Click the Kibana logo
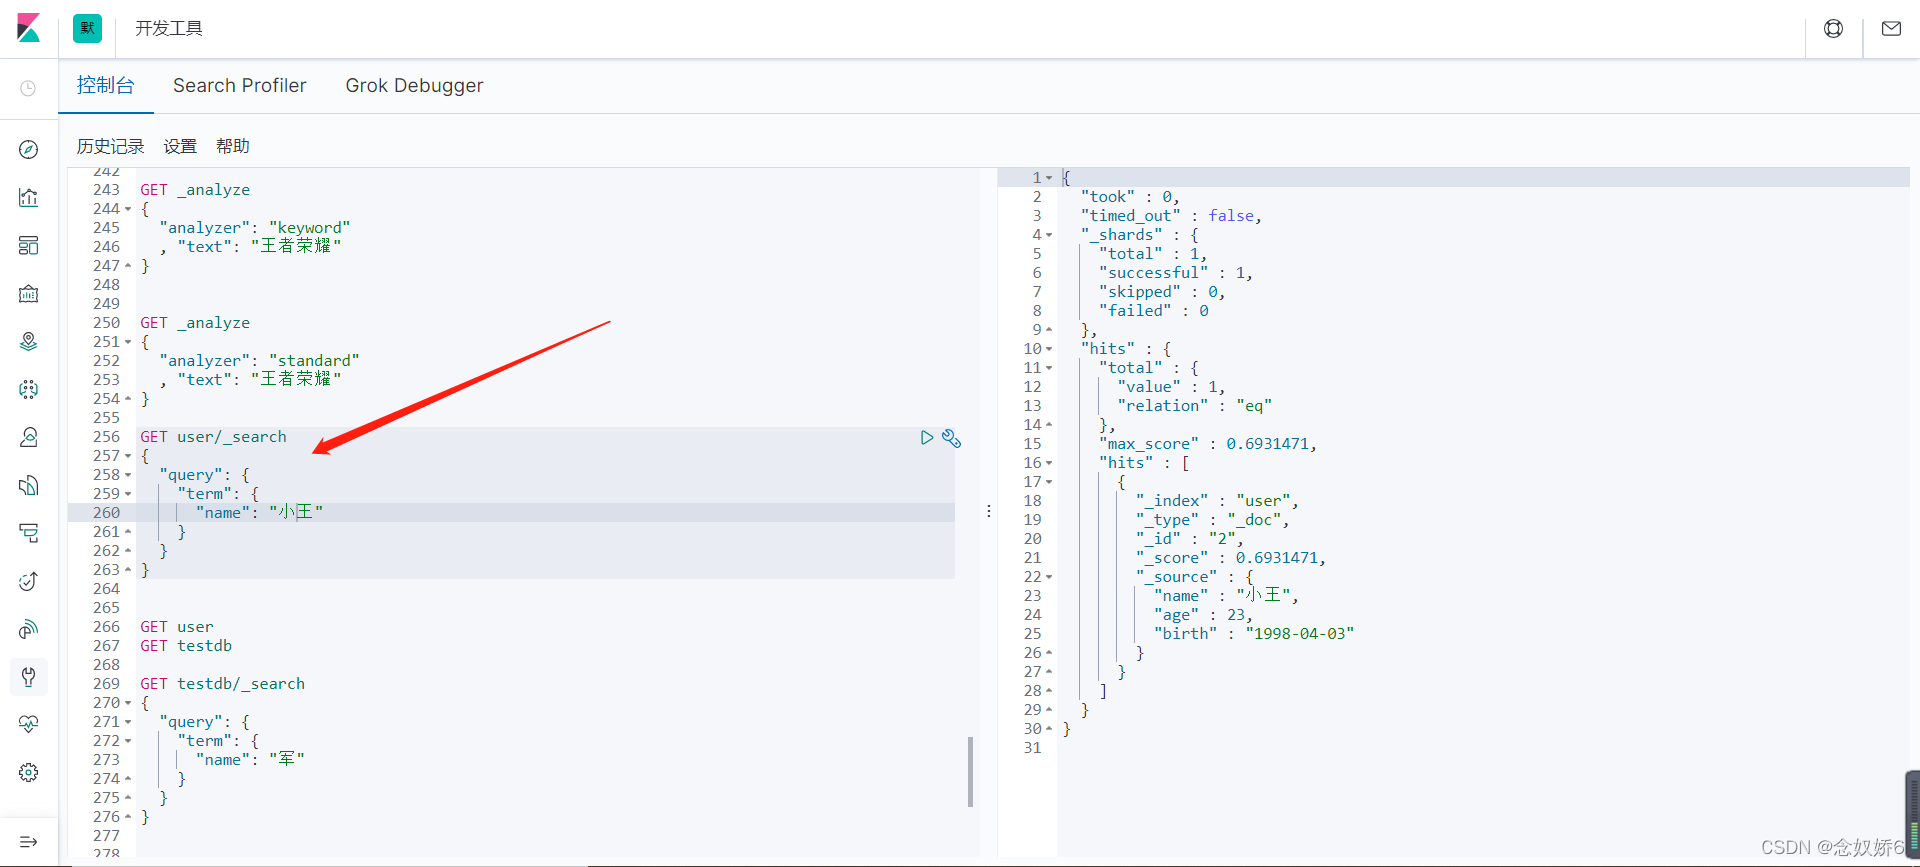Viewport: 1920px width, 867px height. (29, 28)
